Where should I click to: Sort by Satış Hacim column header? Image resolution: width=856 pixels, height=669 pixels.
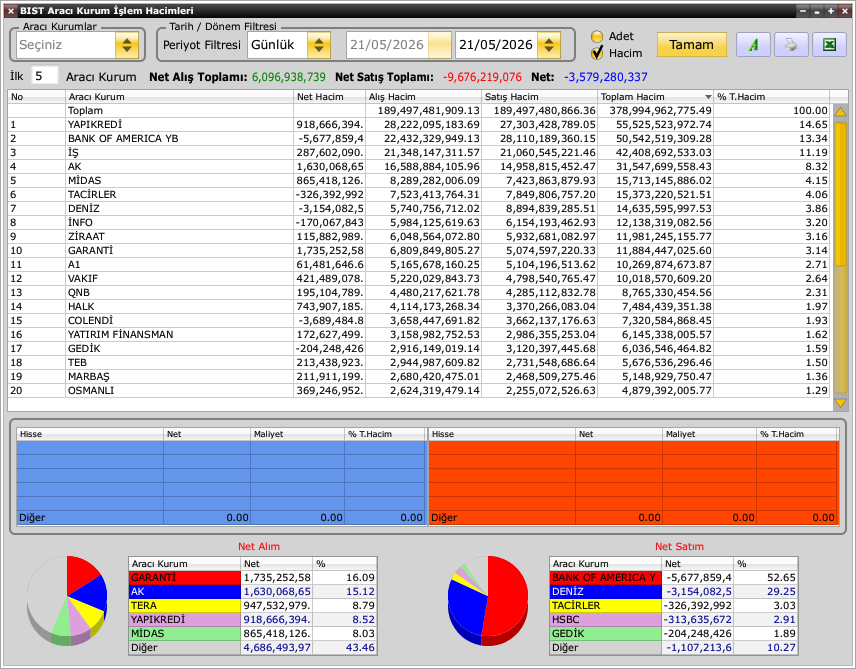pyautogui.click(x=539, y=97)
